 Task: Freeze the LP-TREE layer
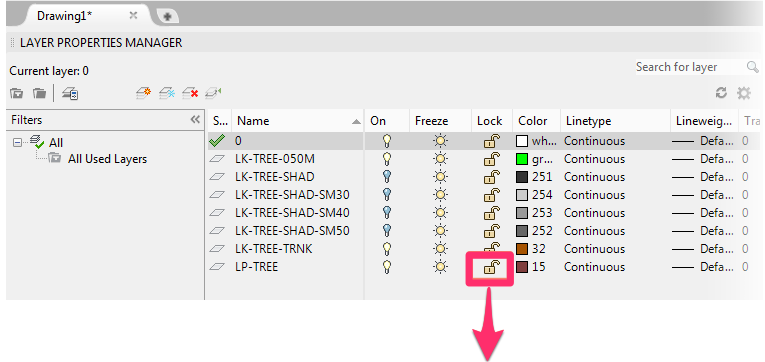tap(441, 267)
